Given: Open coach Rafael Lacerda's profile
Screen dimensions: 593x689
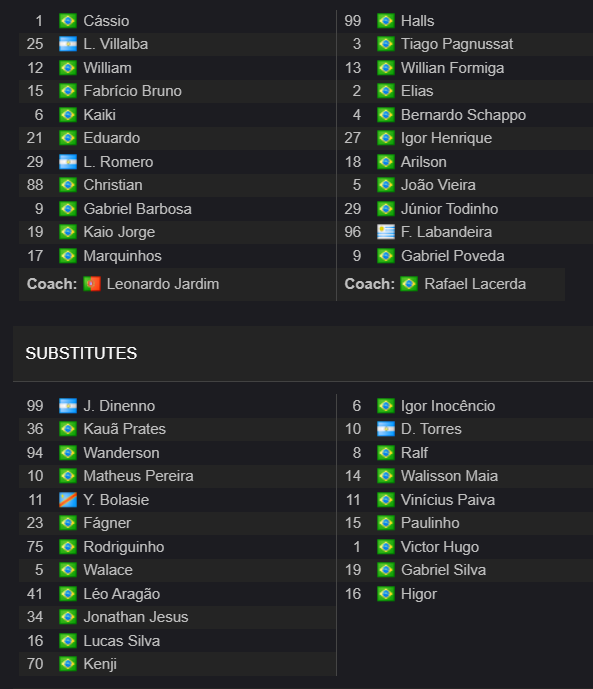Looking at the screenshot, I should pos(475,284).
